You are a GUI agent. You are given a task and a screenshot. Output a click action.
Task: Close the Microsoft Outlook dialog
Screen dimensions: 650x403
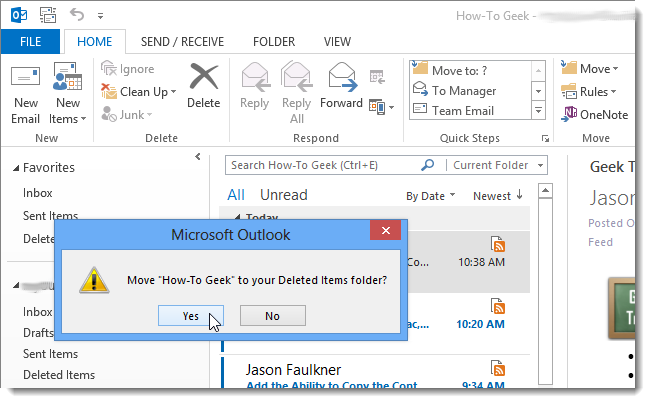(386, 231)
